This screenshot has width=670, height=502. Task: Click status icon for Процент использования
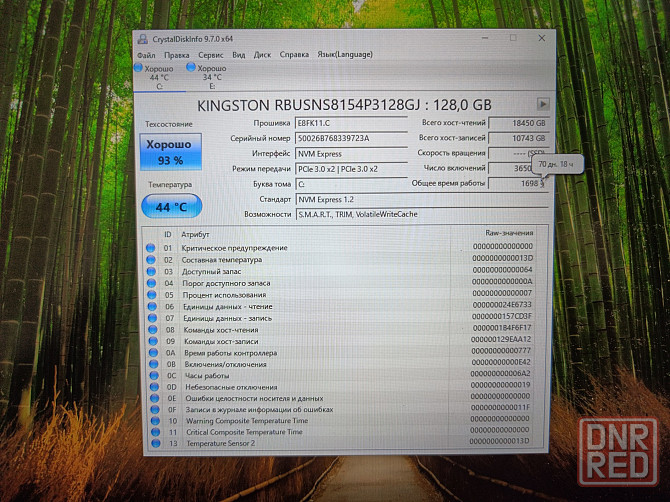point(152,295)
